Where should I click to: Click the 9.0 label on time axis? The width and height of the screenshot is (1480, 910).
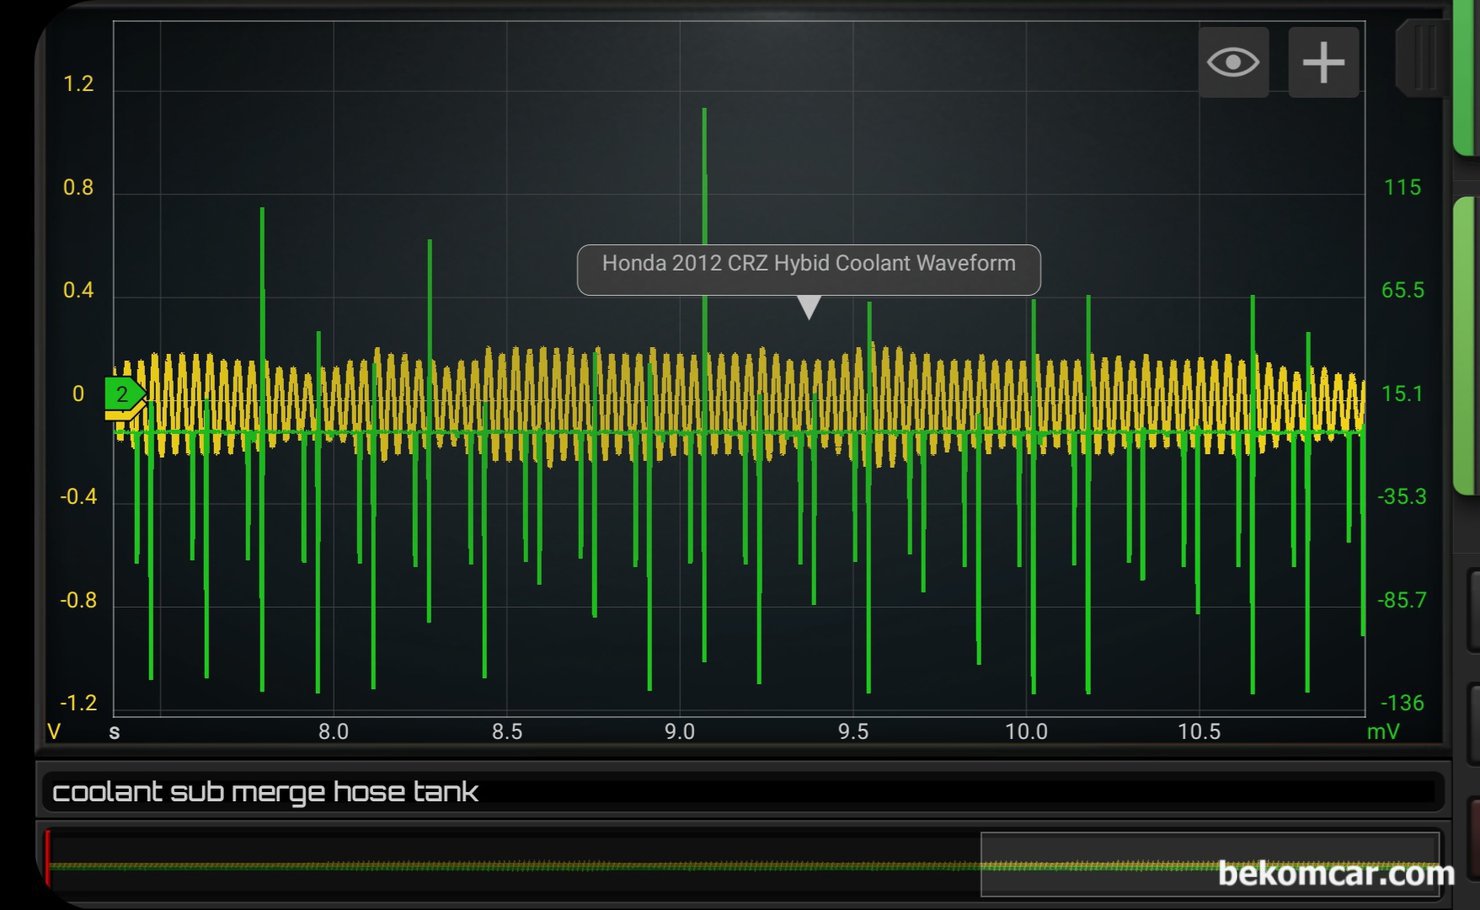679,732
